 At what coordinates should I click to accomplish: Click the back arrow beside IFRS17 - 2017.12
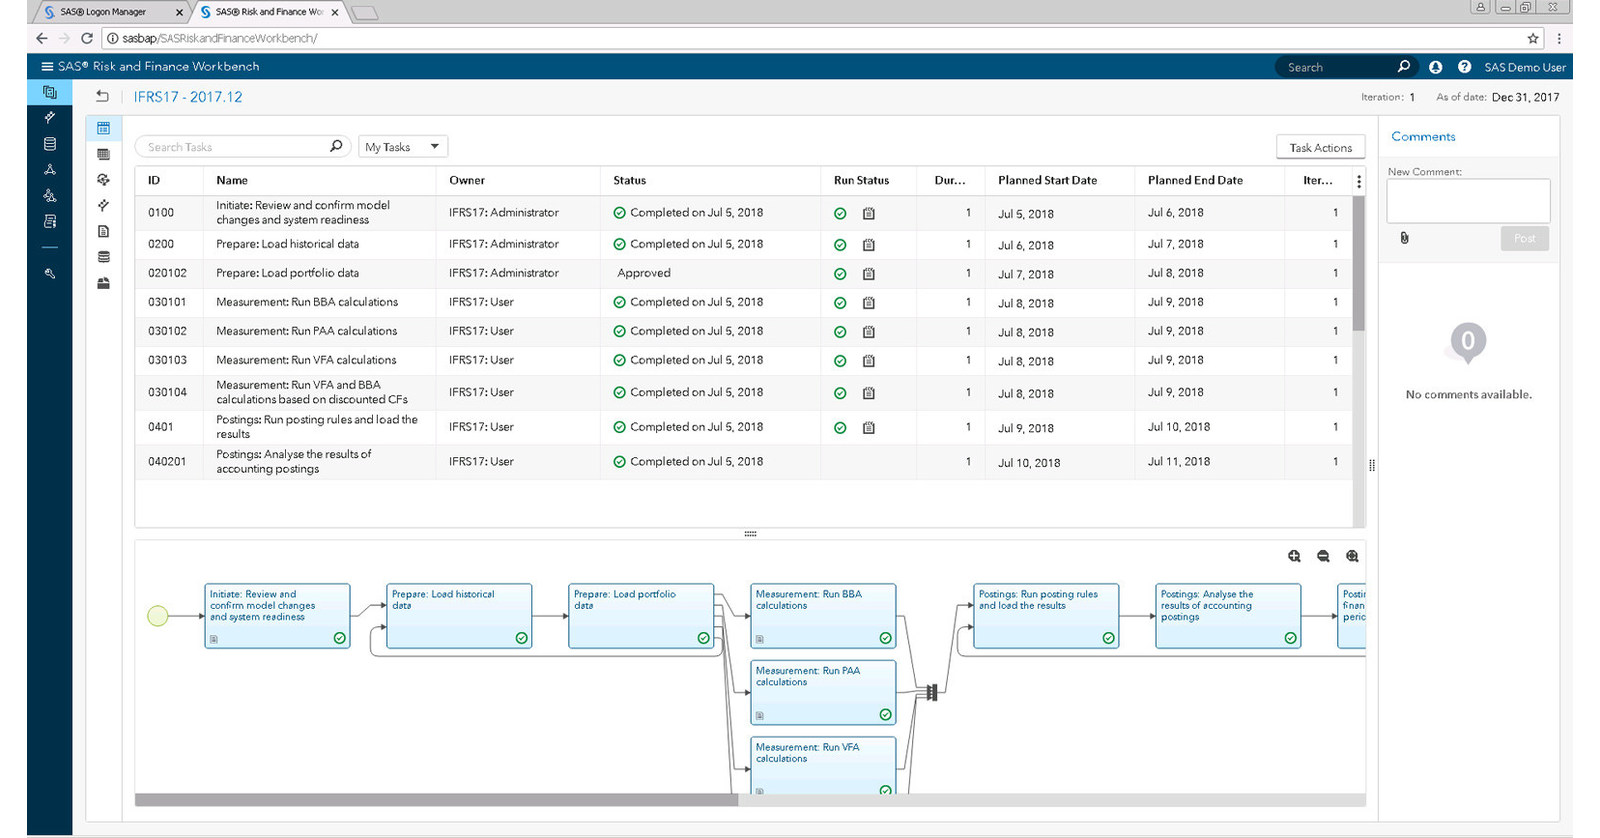click(102, 96)
